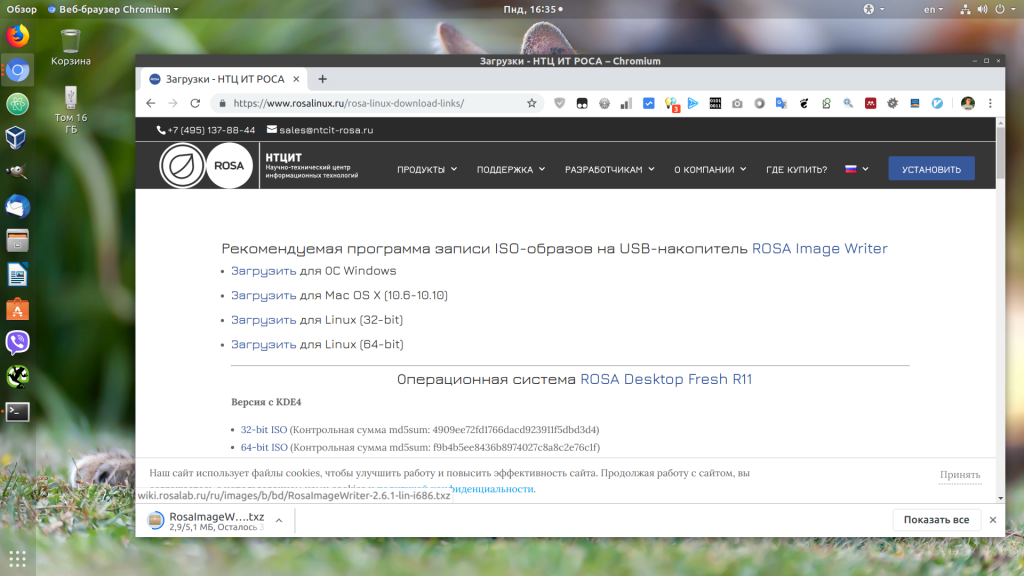Click the УСТАНОВИТЬ button
Image resolution: width=1024 pixels, height=576 pixels.
pyautogui.click(x=931, y=169)
